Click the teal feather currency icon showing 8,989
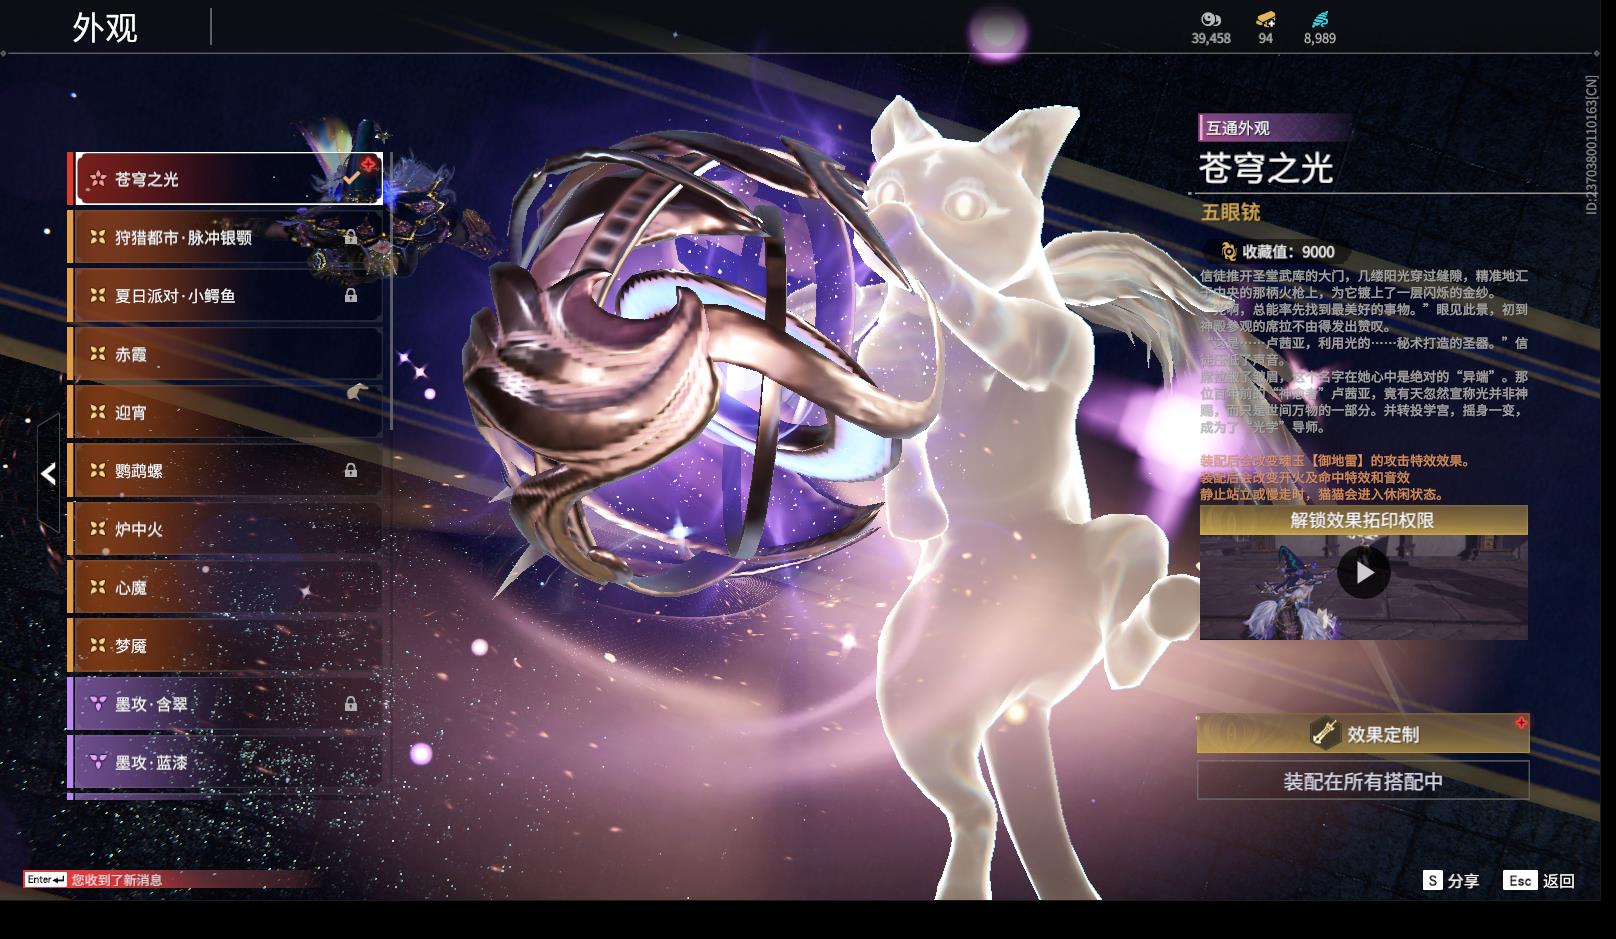 pos(1320,19)
